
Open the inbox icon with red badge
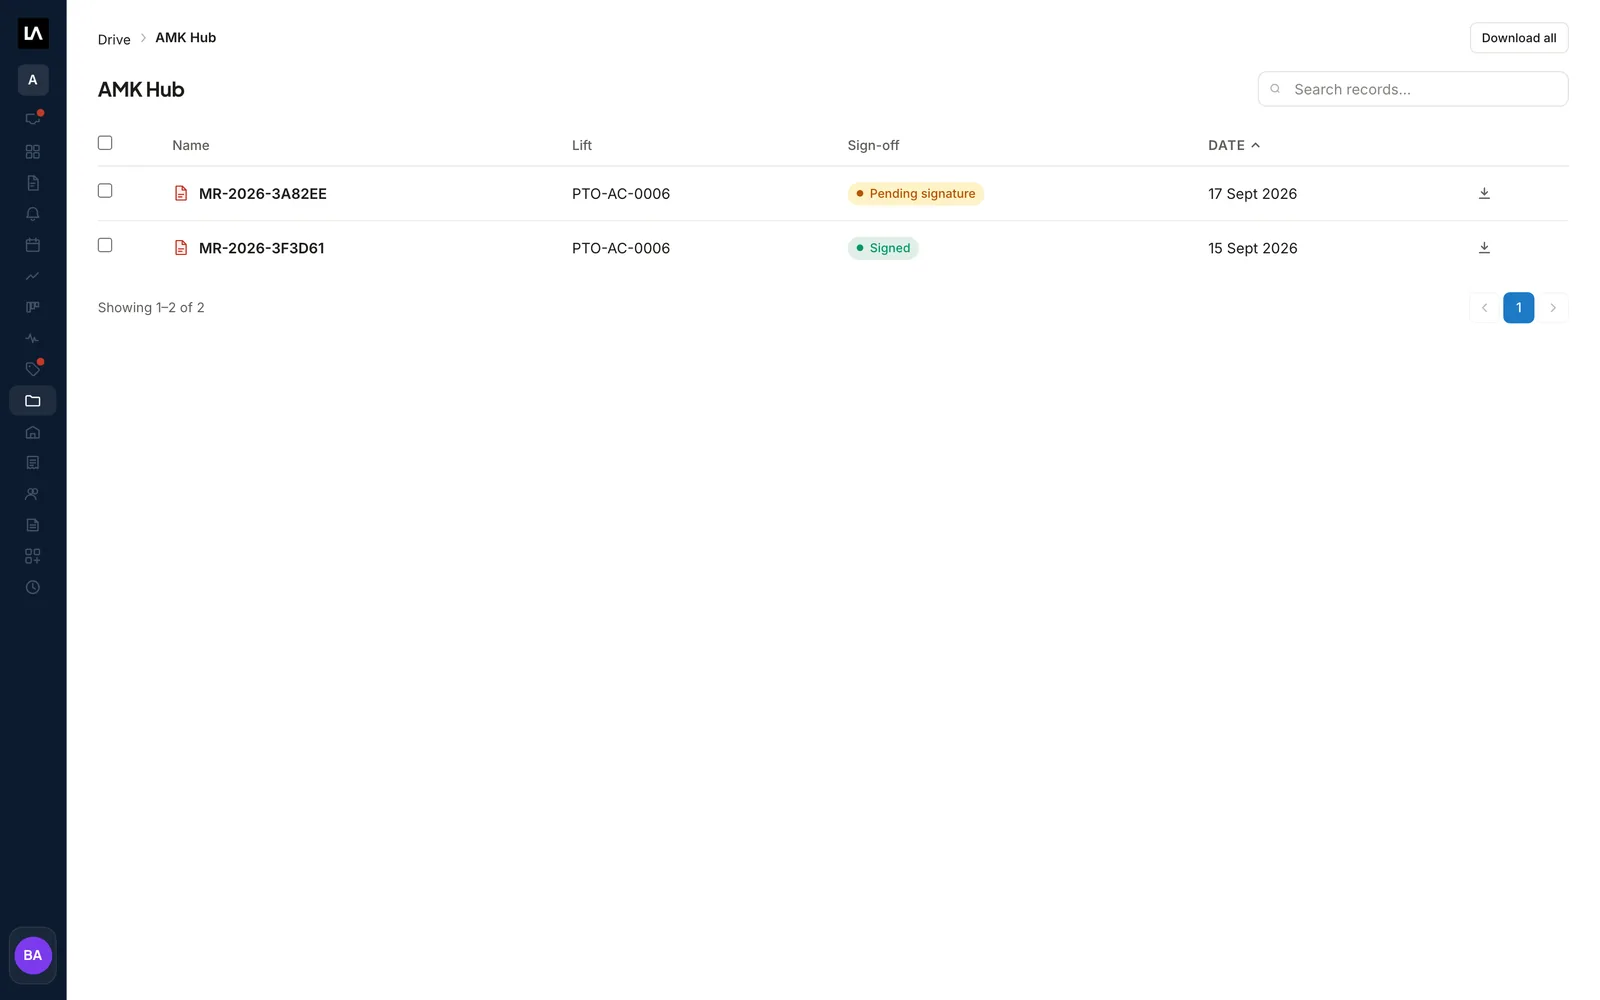pos(33,118)
